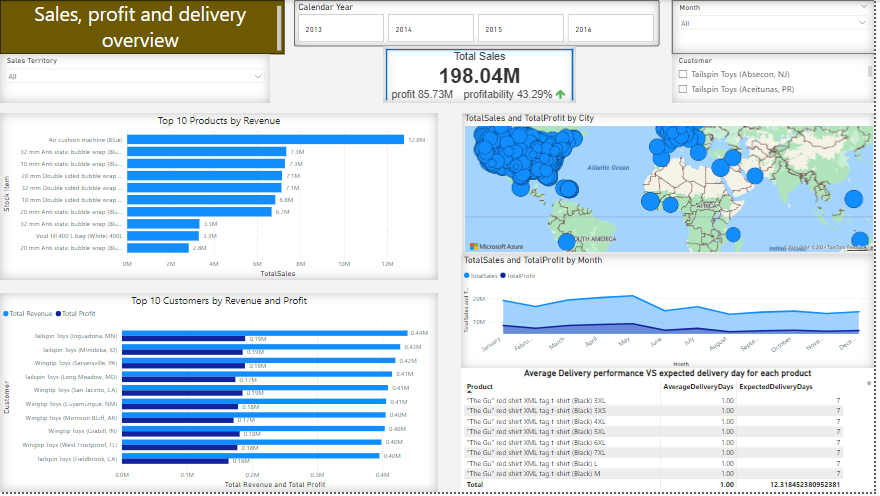Click the TotalProfit legend dot in monthly chart
Viewport: 880px width, 496px height.
tap(503, 275)
